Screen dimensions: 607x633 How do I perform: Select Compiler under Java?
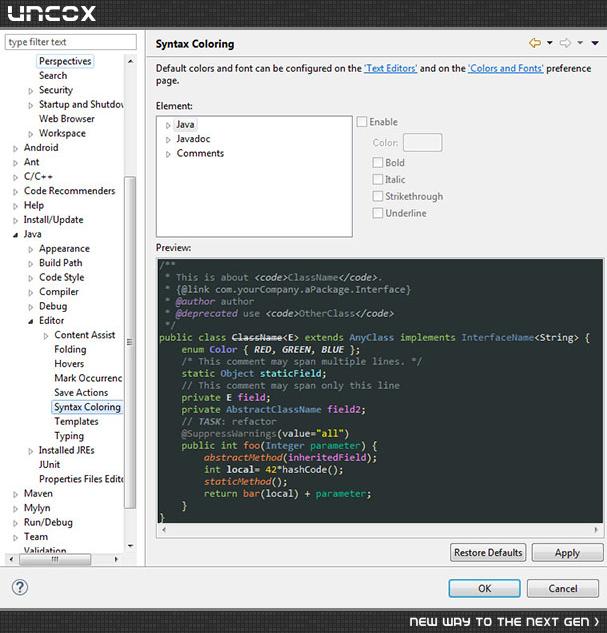click(59, 291)
